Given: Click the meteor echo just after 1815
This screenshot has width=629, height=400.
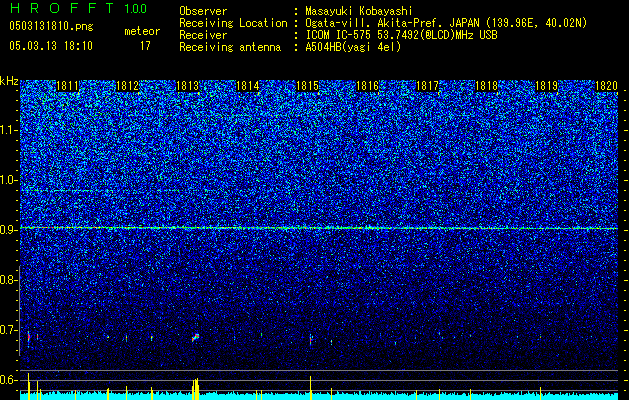Looking at the screenshot, I should (x=310, y=339).
